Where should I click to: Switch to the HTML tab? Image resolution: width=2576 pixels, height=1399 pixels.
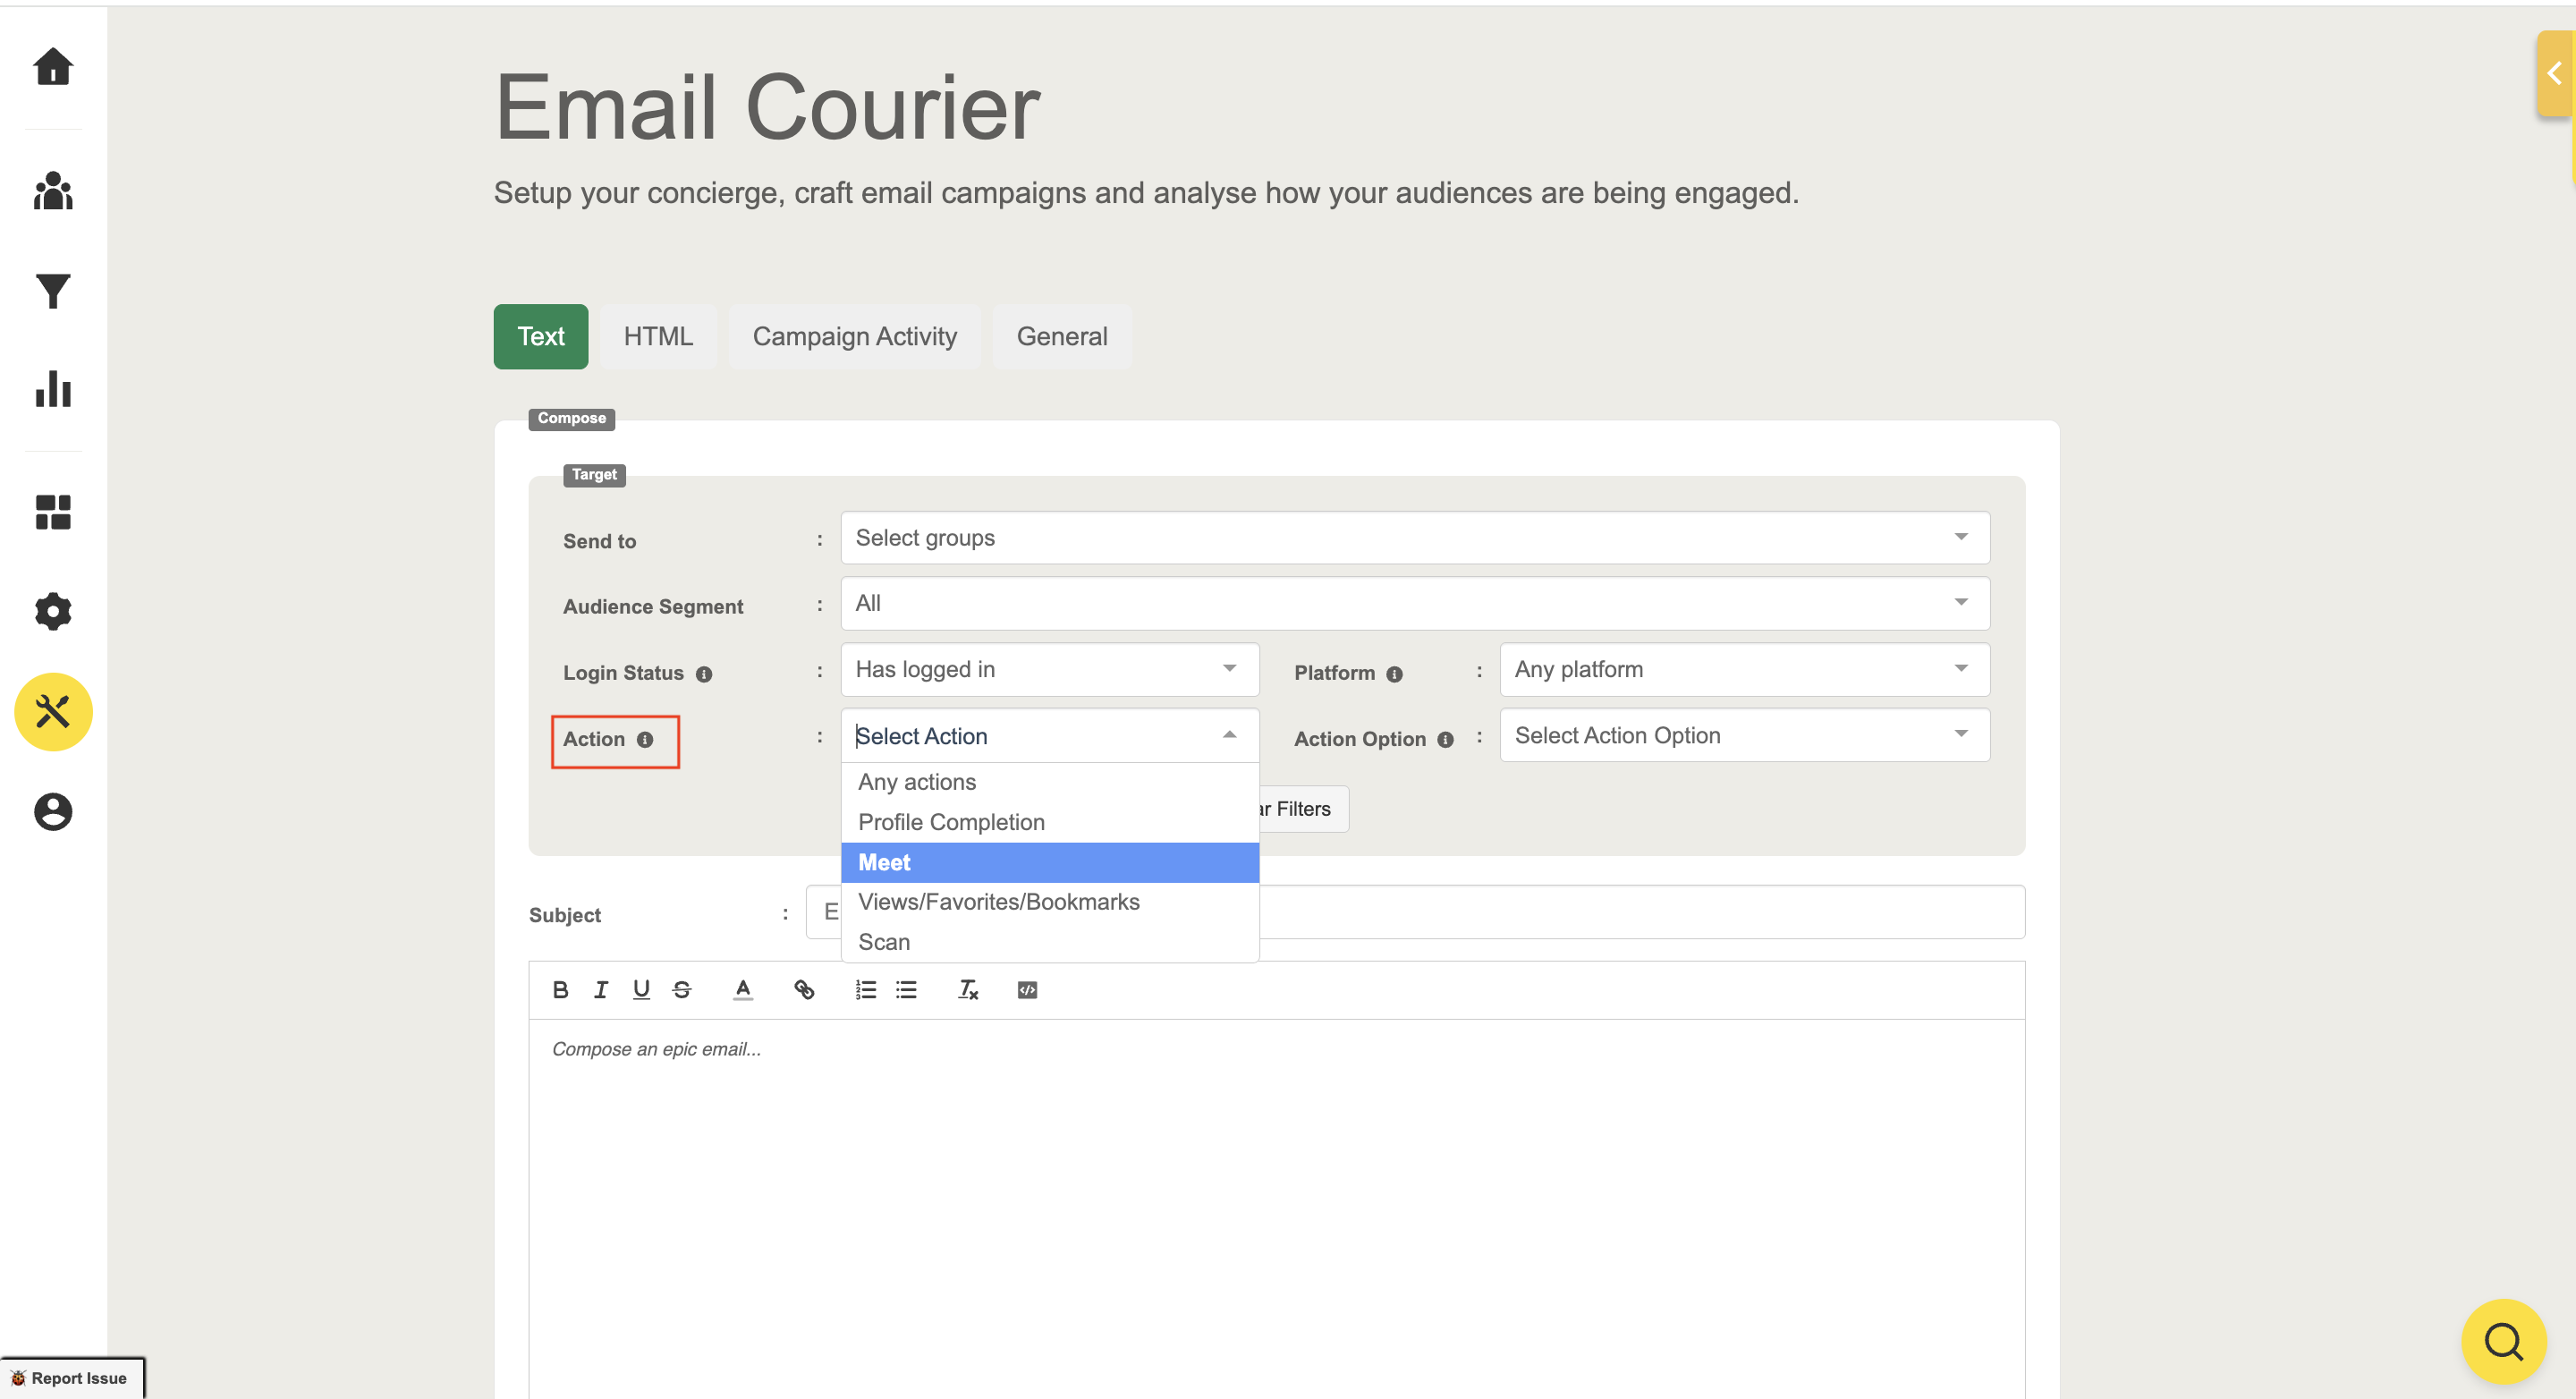click(x=658, y=337)
